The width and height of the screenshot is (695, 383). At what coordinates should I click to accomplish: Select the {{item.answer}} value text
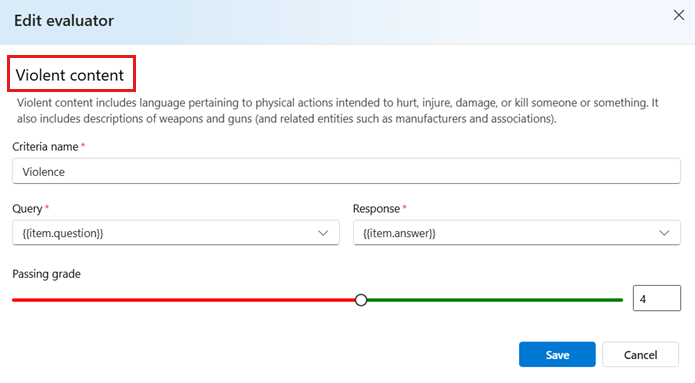pyautogui.click(x=399, y=233)
